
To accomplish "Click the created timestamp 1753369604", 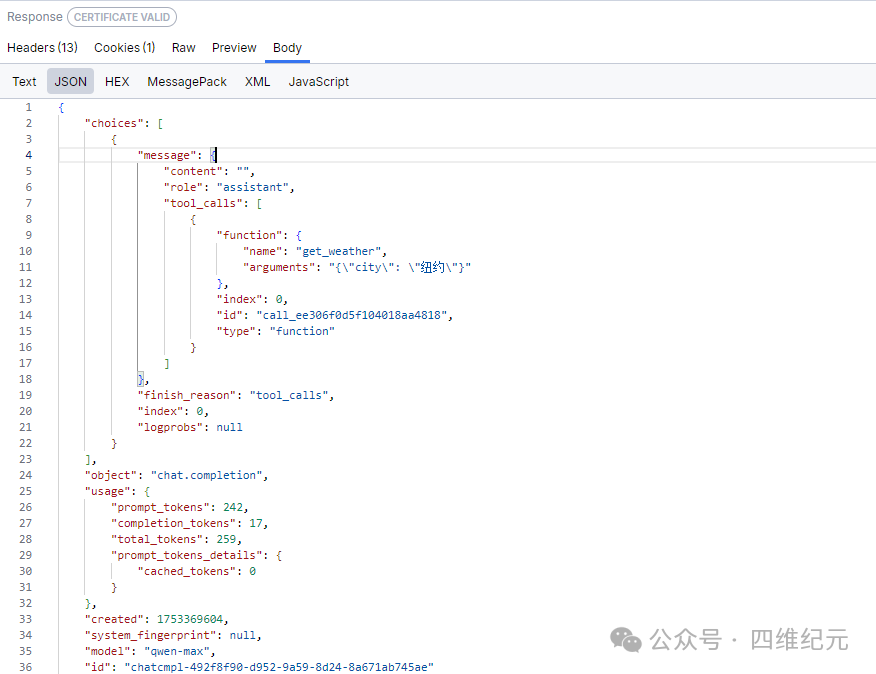I will pyautogui.click(x=190, y=619).
